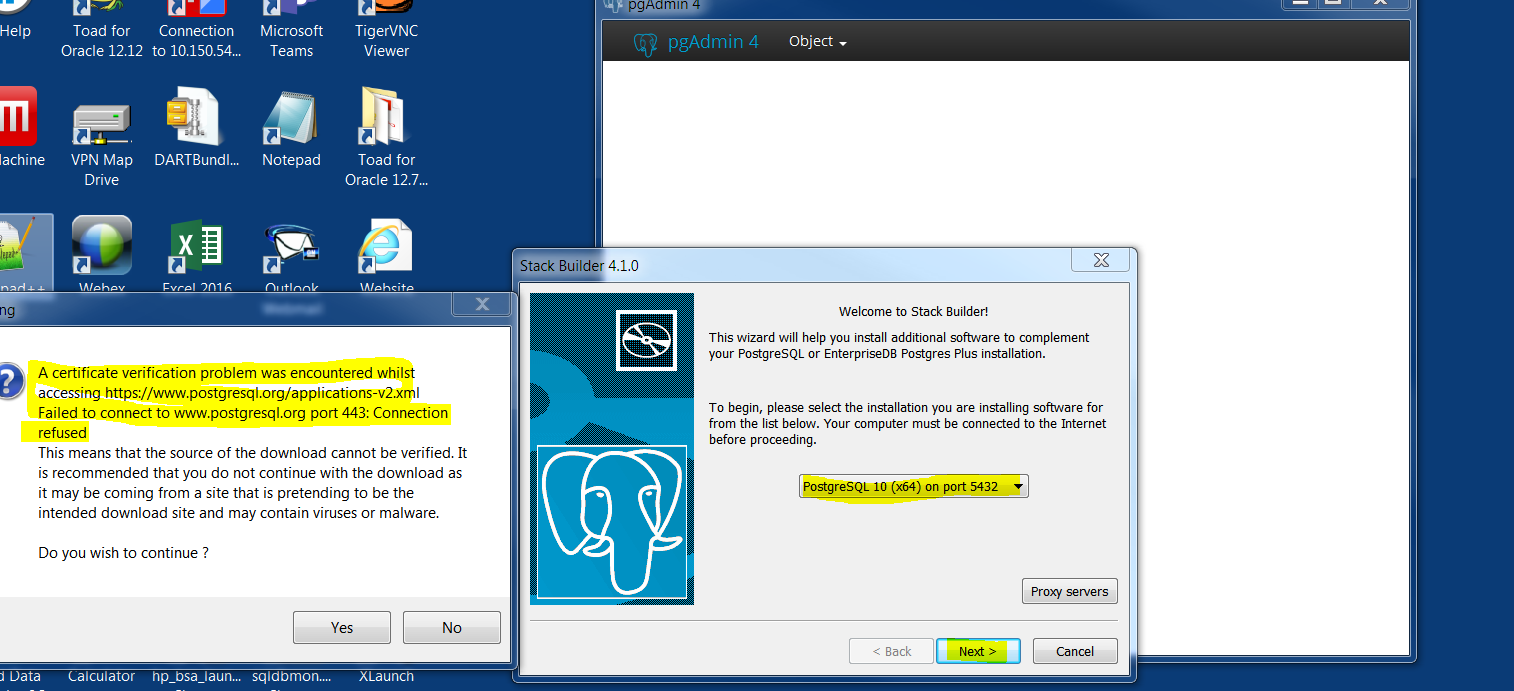Open the Notepad desktop shortcut
This screenshot has height=691, width=1514.
[291, 122]
